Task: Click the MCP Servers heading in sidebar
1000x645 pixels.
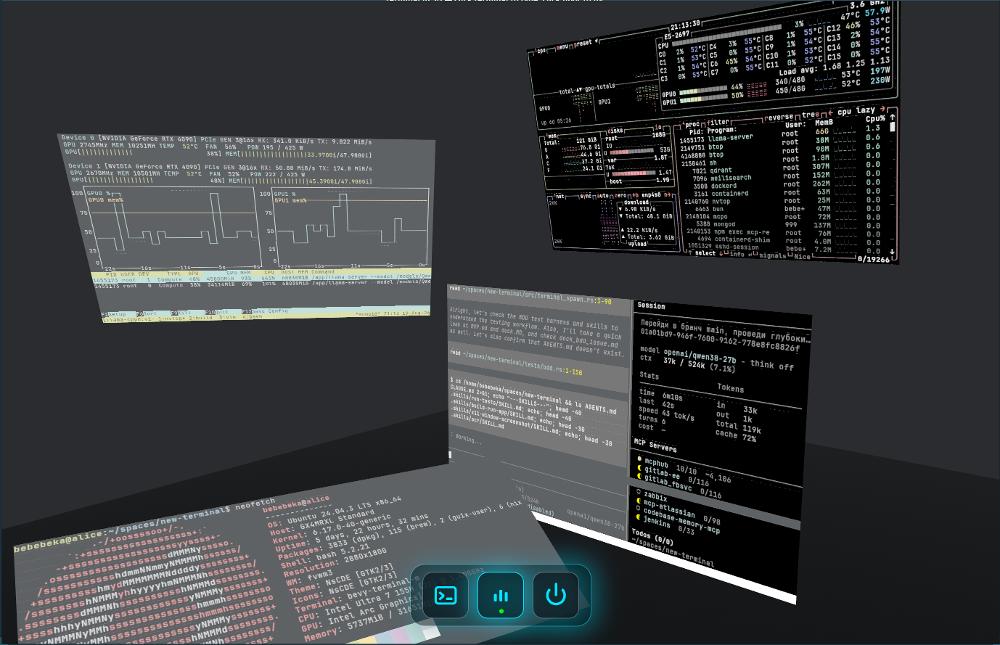Action: click(x=655, y=445)
